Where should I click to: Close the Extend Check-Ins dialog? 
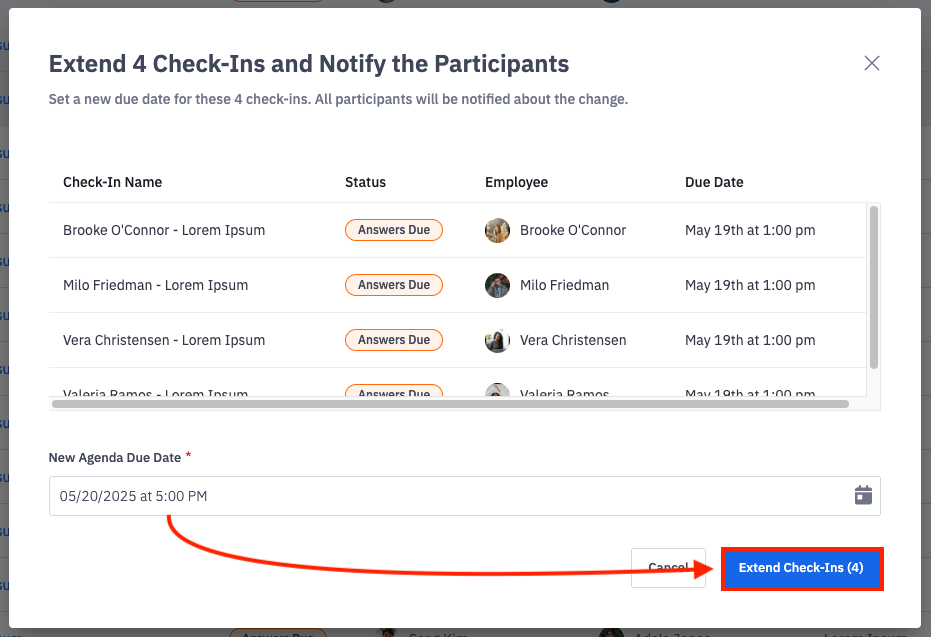pos(872,64)
